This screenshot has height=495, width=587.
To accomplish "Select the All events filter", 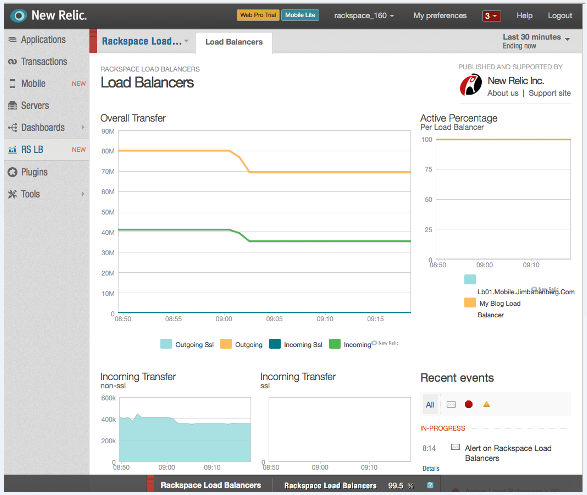I will coord(430,404).
